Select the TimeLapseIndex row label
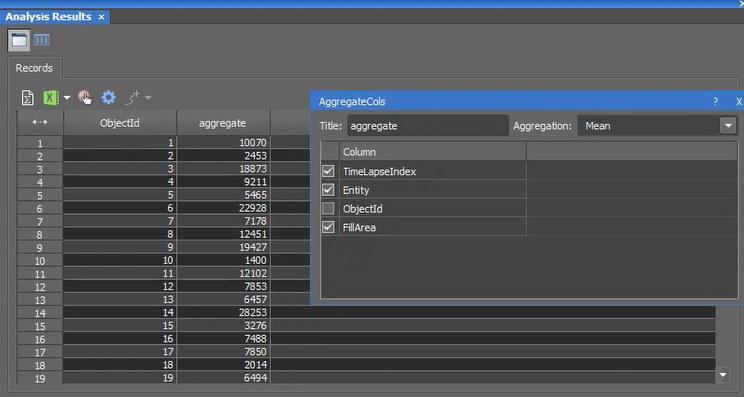Viewport: 744px width, 397px height. pos(380,171)
